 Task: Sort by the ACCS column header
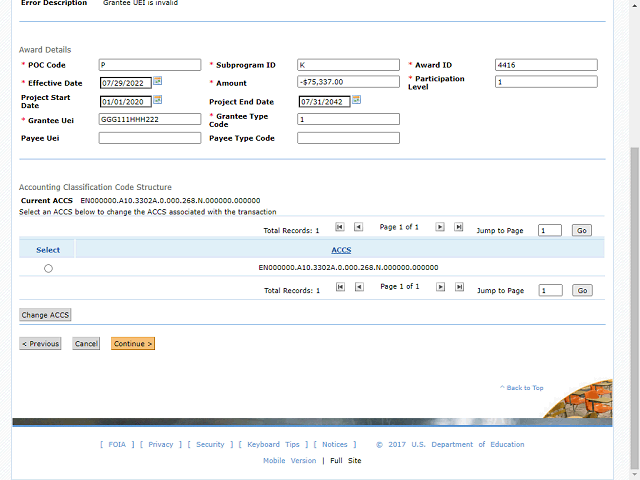pos(341,250)
